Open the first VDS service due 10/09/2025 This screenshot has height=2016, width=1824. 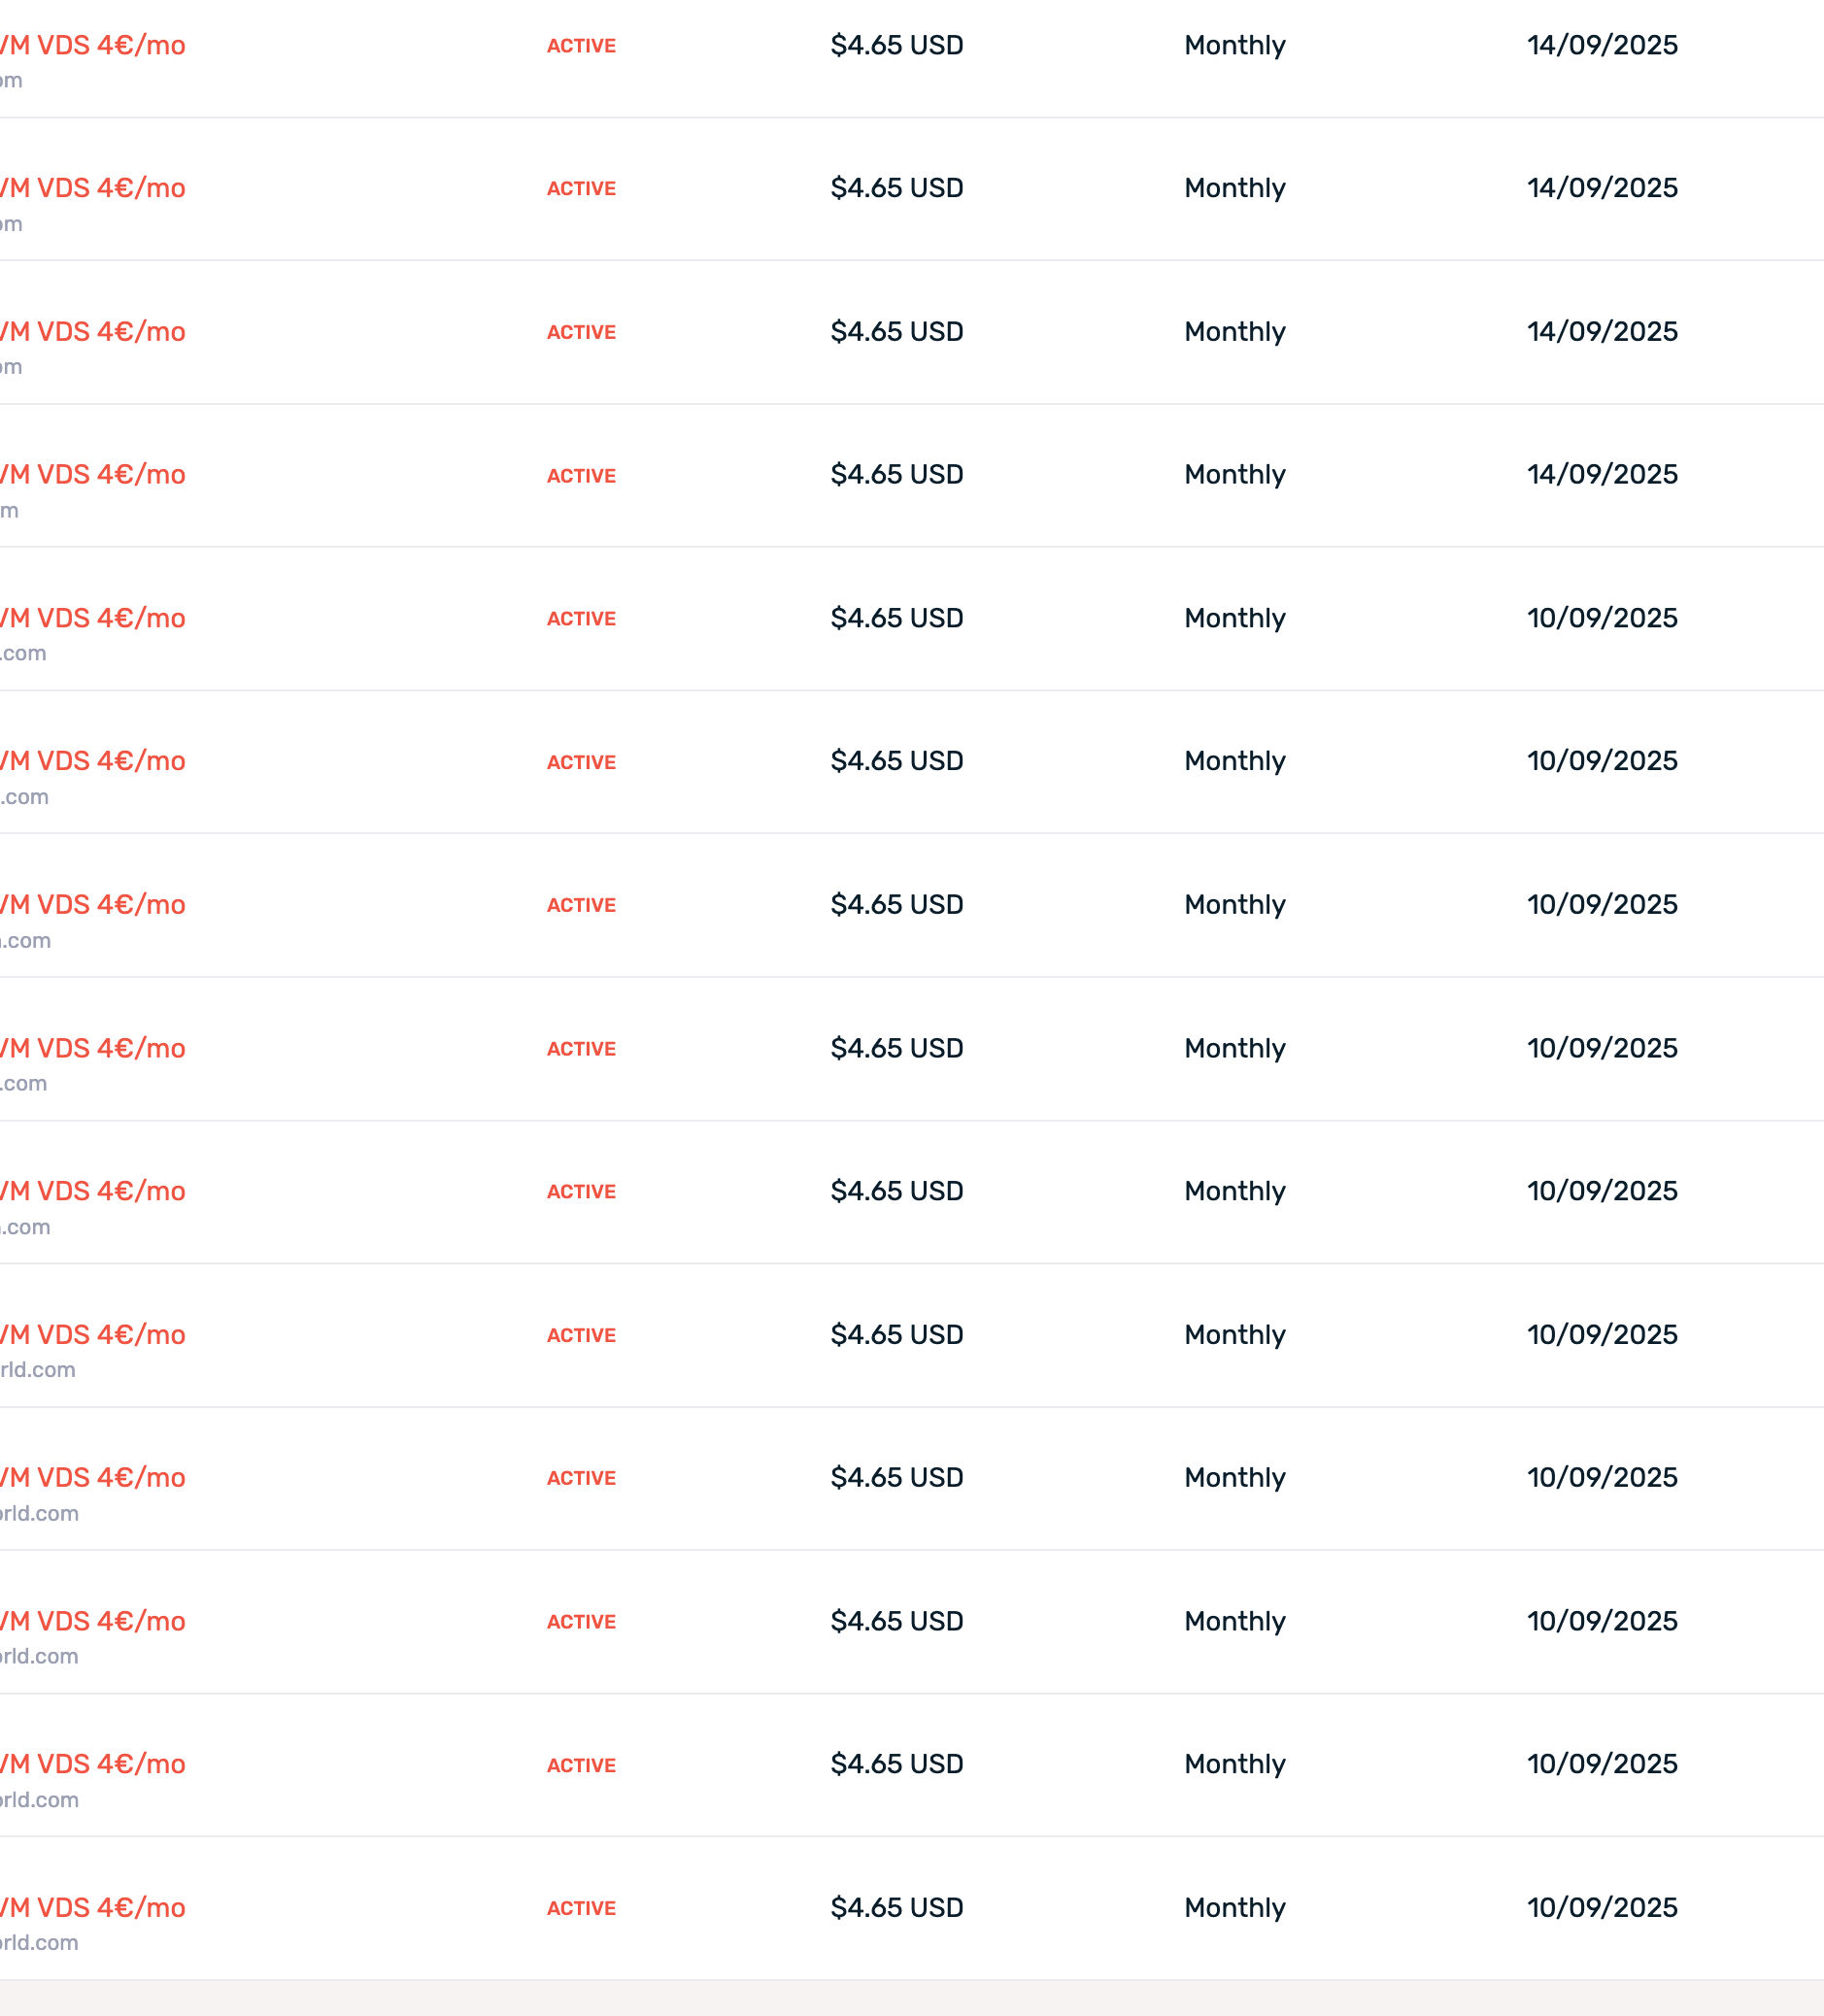(93, 618)
